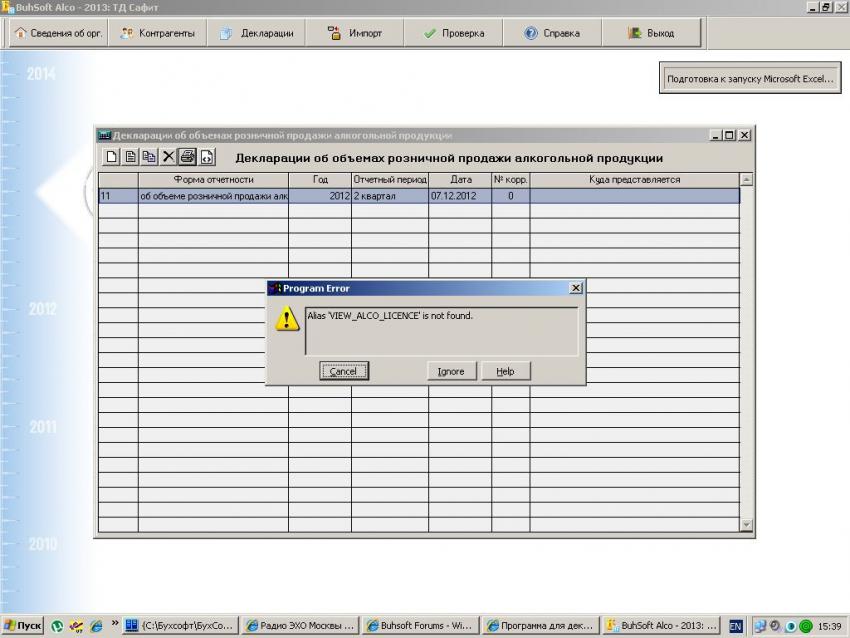Click the new declaration icon

(x=112, y=156)
